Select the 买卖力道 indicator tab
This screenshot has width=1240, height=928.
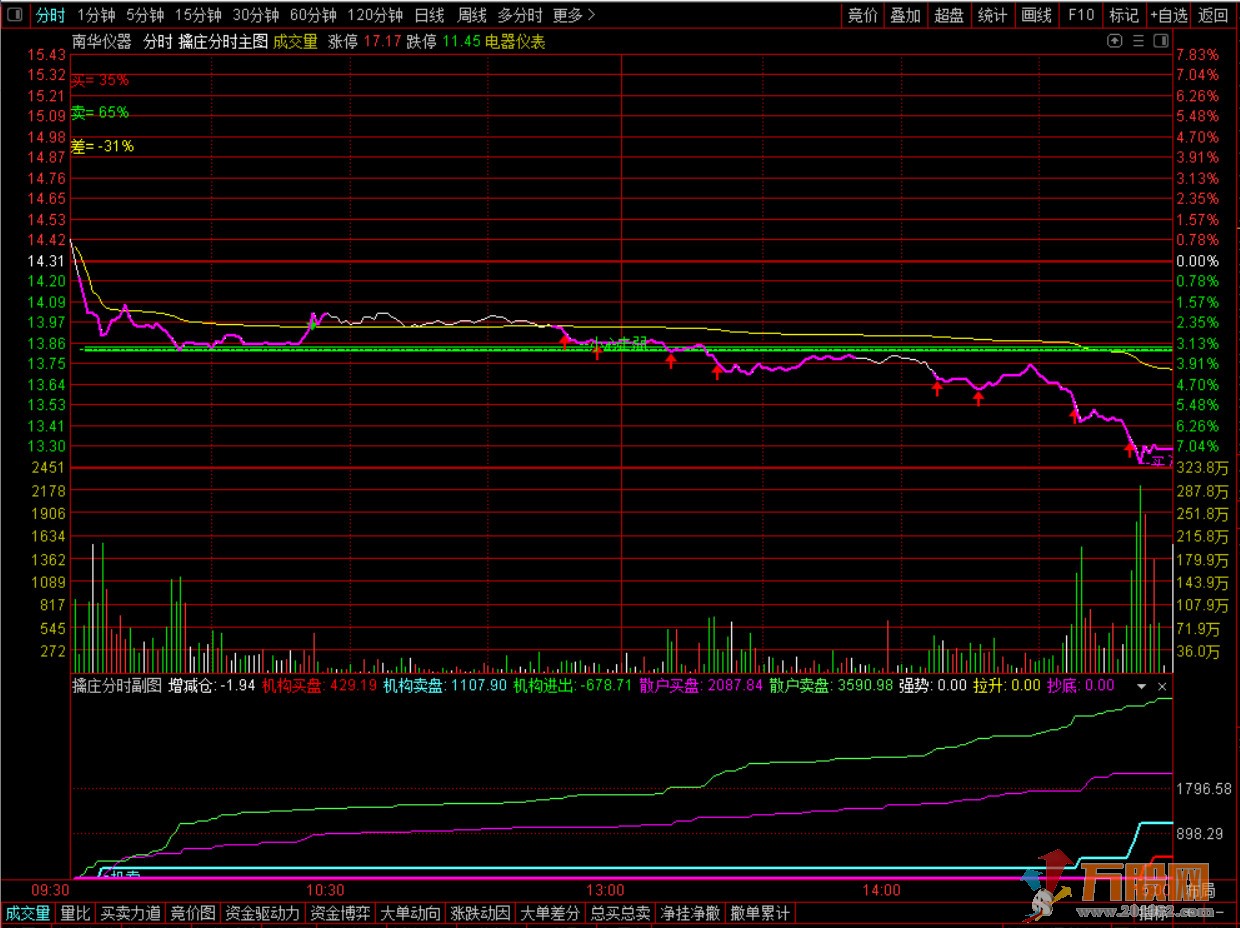pyautogui.click(x=130, y=913)
